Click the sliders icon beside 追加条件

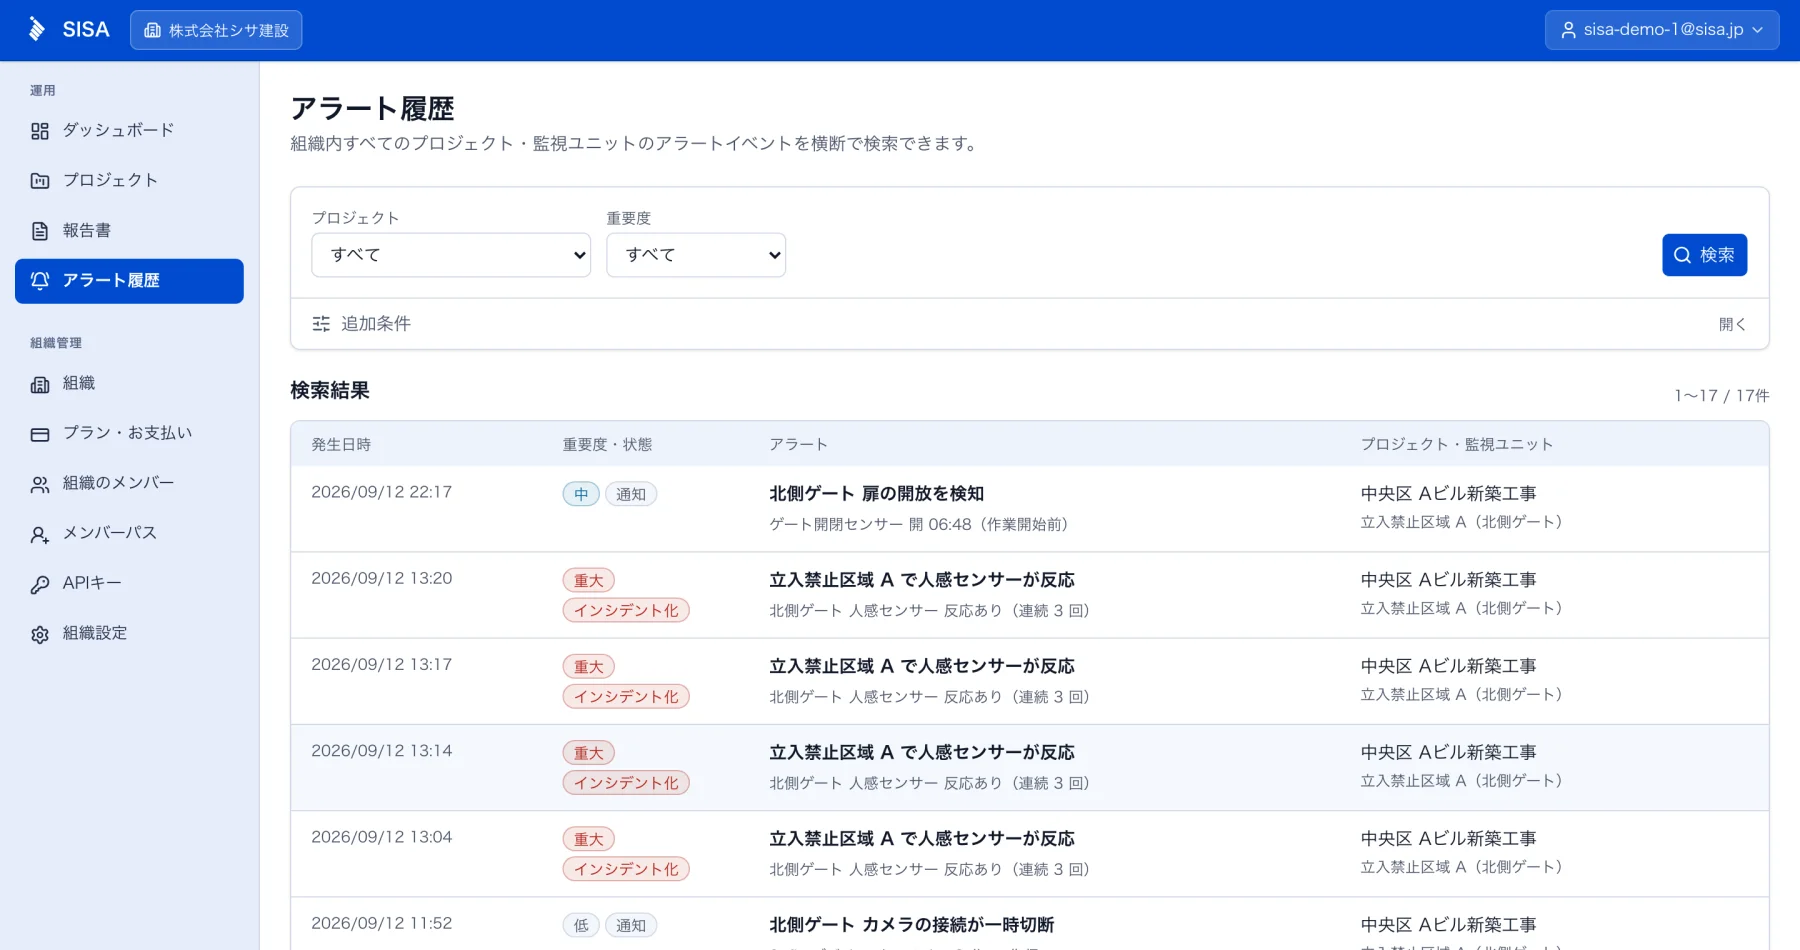(x=321, y=324)
